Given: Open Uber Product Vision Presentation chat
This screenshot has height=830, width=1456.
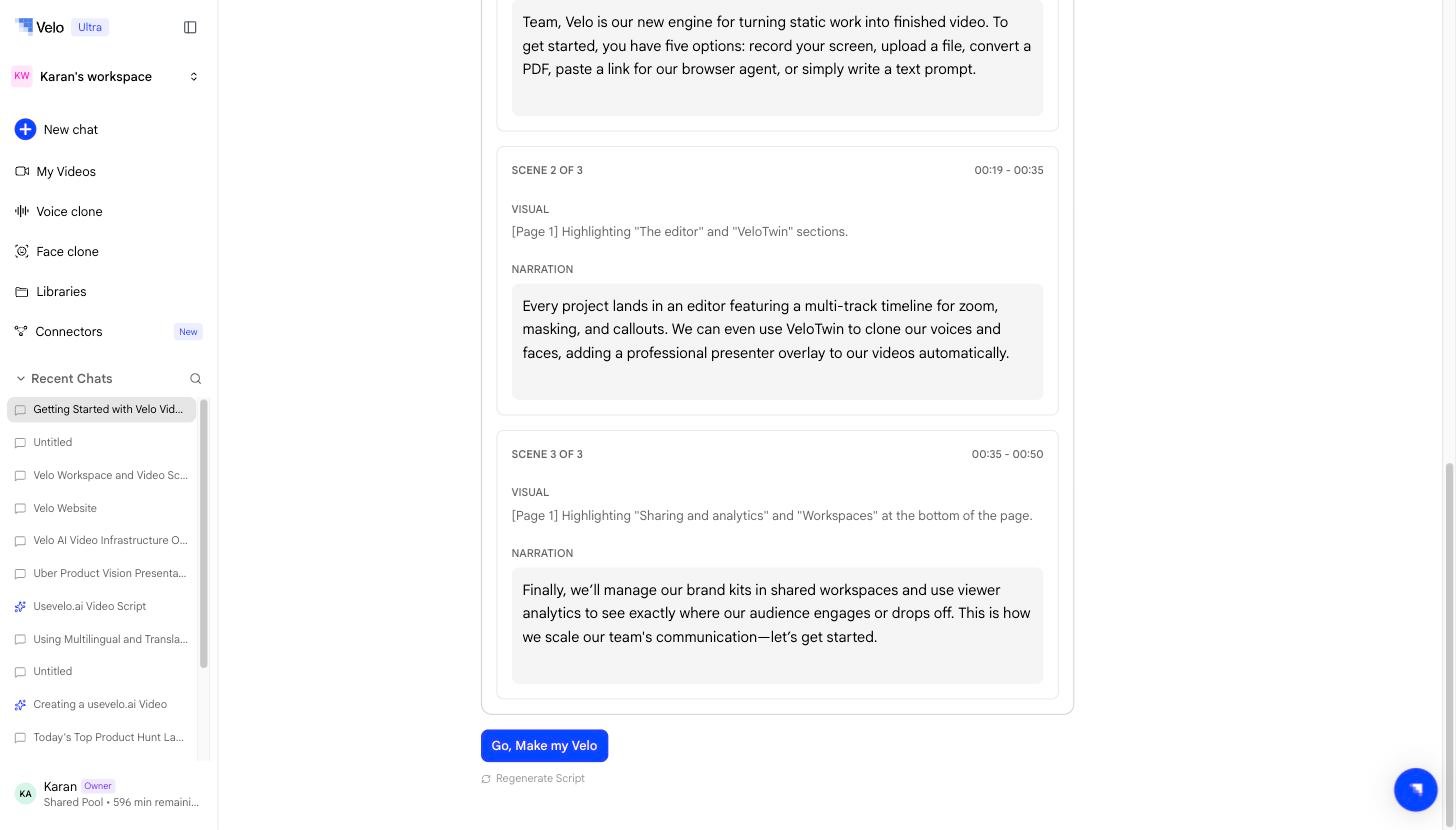Looking at the screenshot, I should tap(102, 574).
